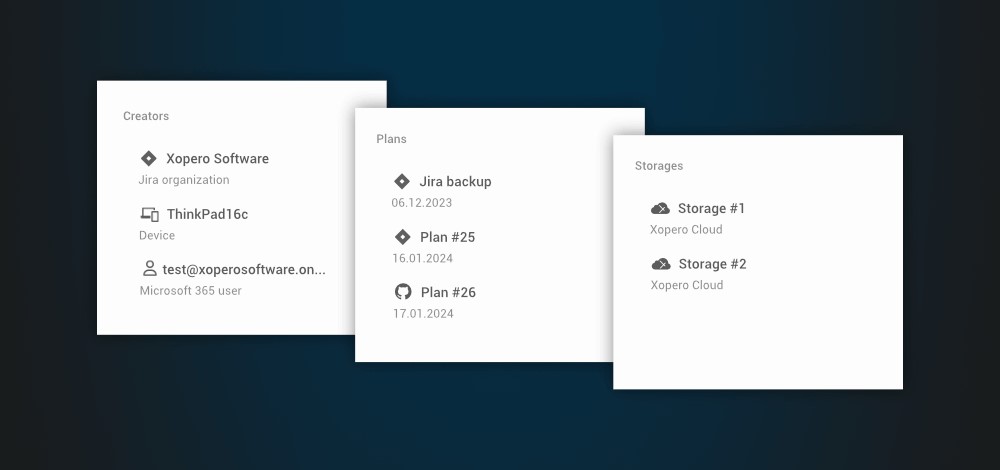Click the Jira icon beside Xopero Software
The width and height of the screenshot is (1000, 470).
tap(149, 158)
